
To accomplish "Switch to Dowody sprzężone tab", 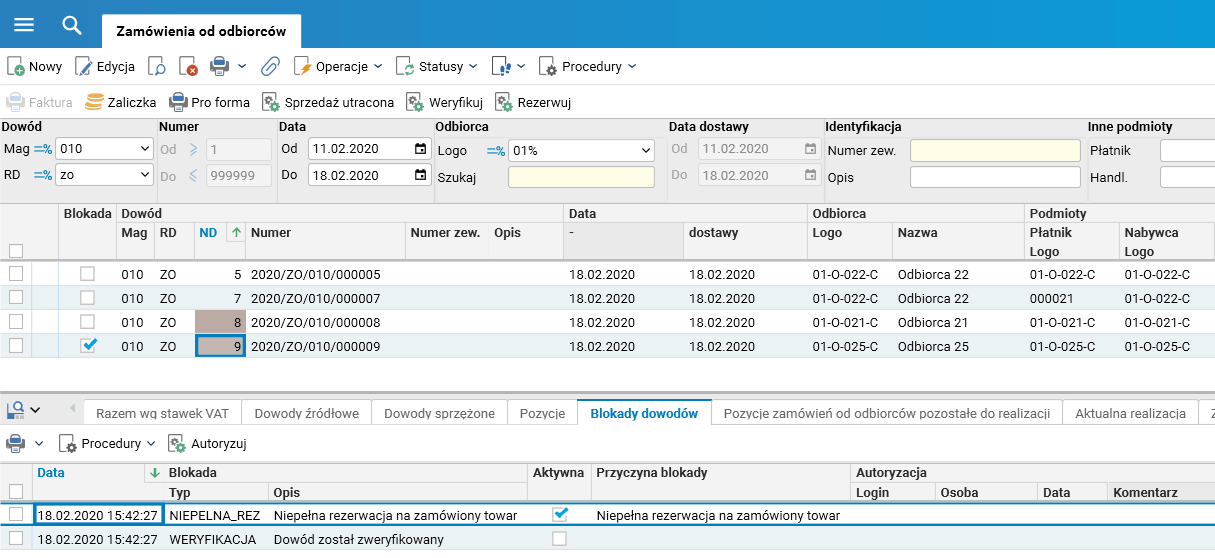I will 439,413.
